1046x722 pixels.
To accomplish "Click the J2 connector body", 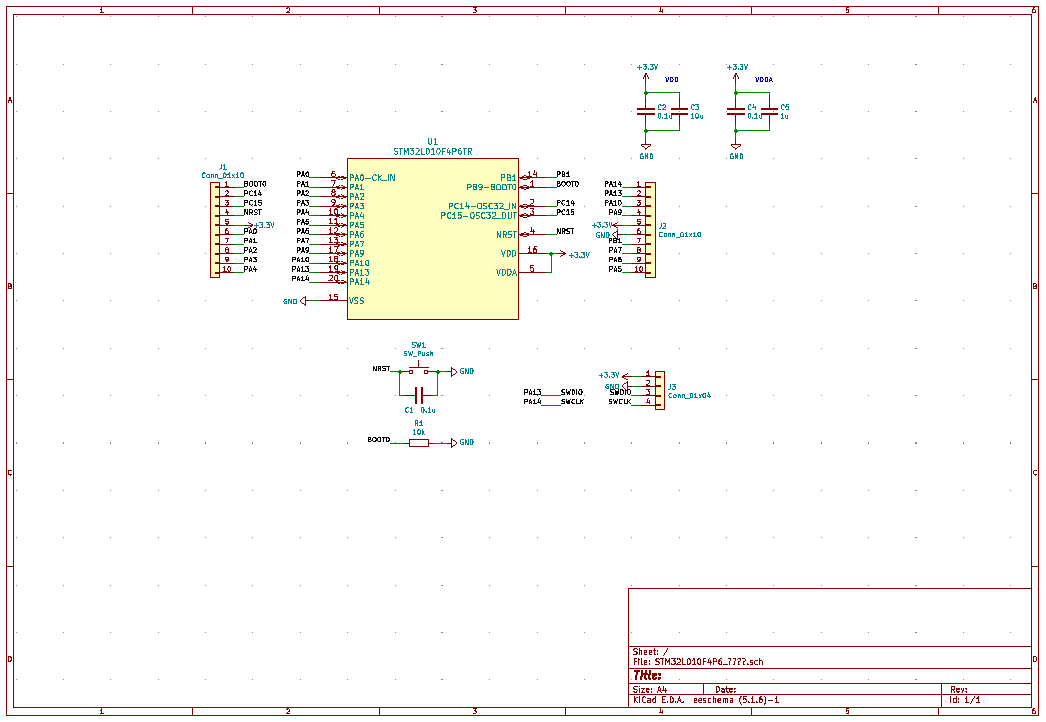I will click(651, 227).
